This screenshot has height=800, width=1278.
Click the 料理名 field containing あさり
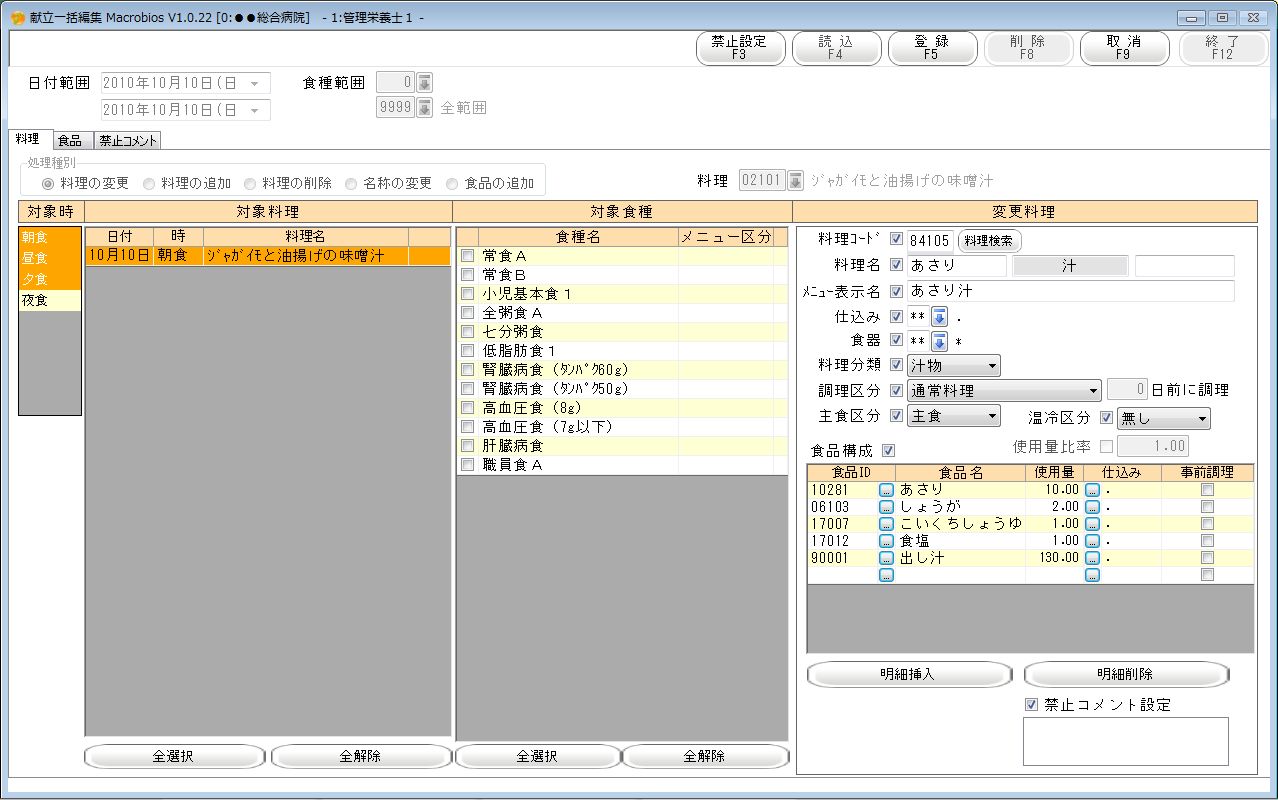(958, 266)
